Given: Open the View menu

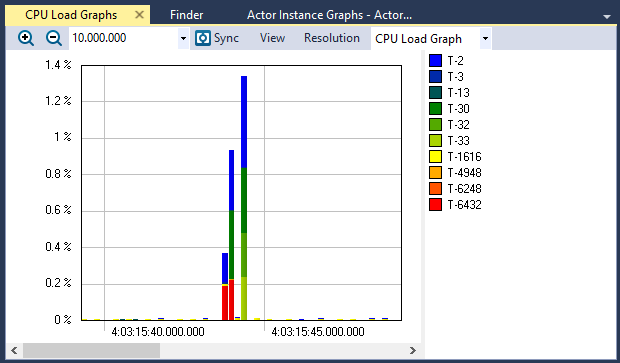Looking at the screenshot, I should point(272,38).
